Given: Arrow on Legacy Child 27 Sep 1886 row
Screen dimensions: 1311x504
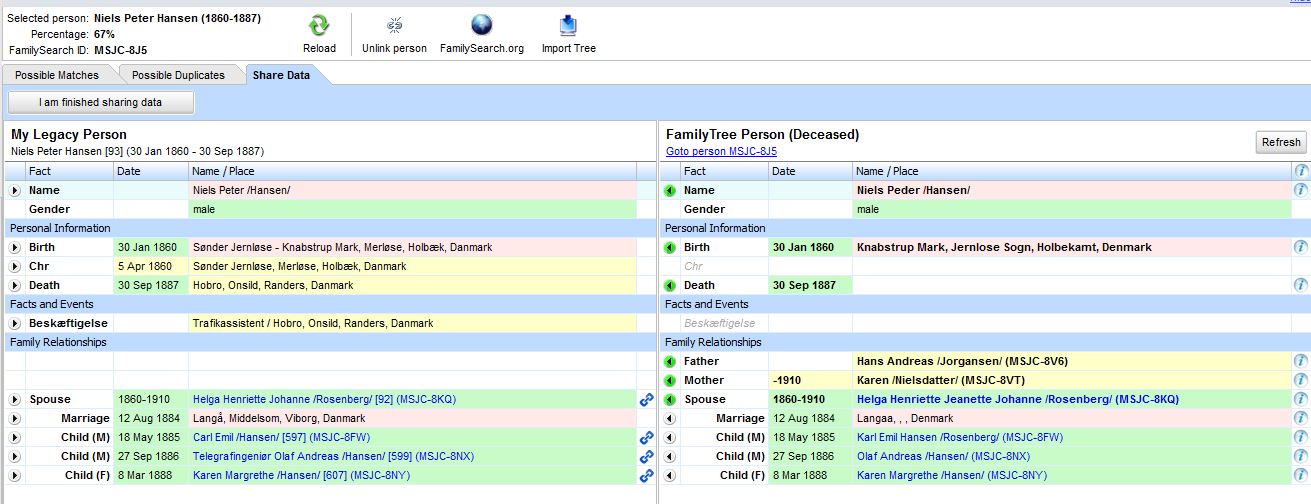Looking at the screenshot, I should [x=14, y=456].
